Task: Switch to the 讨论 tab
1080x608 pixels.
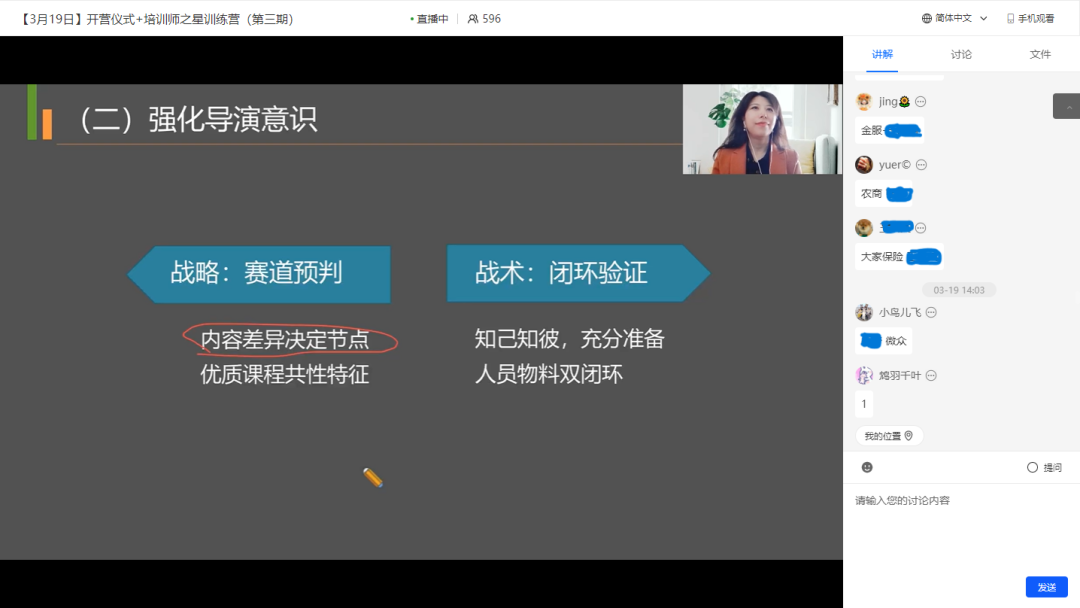Action: pos(961,54)
